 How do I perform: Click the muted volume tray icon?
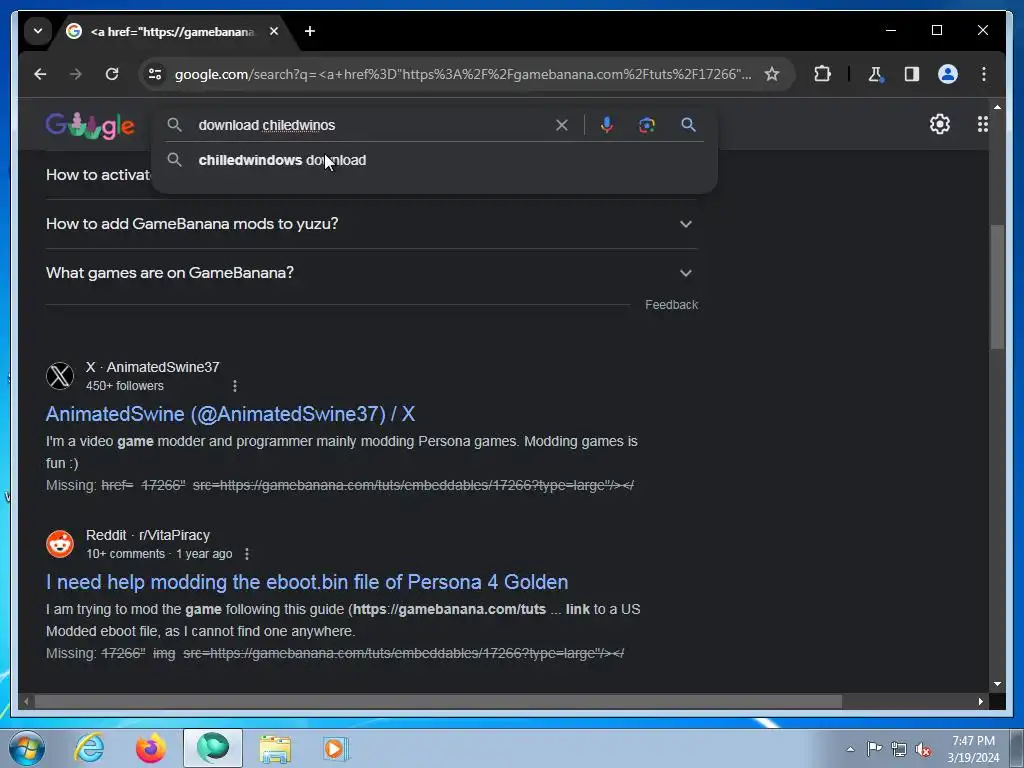(x=923, y=749)
